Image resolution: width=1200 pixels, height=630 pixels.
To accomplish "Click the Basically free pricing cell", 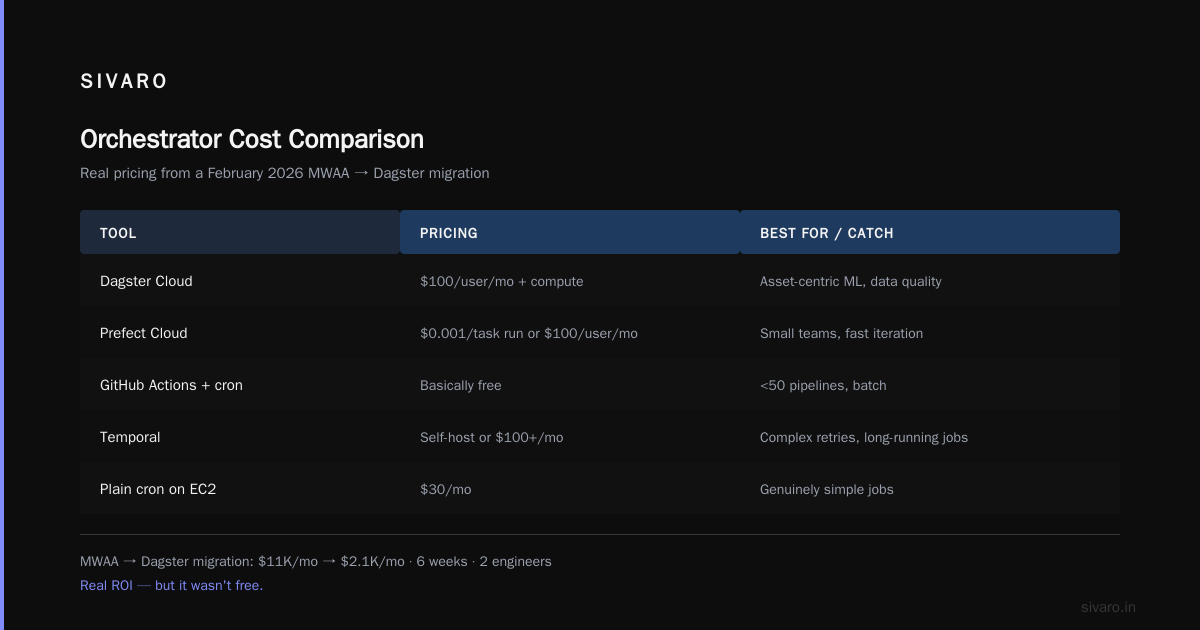I will [461, 385].
